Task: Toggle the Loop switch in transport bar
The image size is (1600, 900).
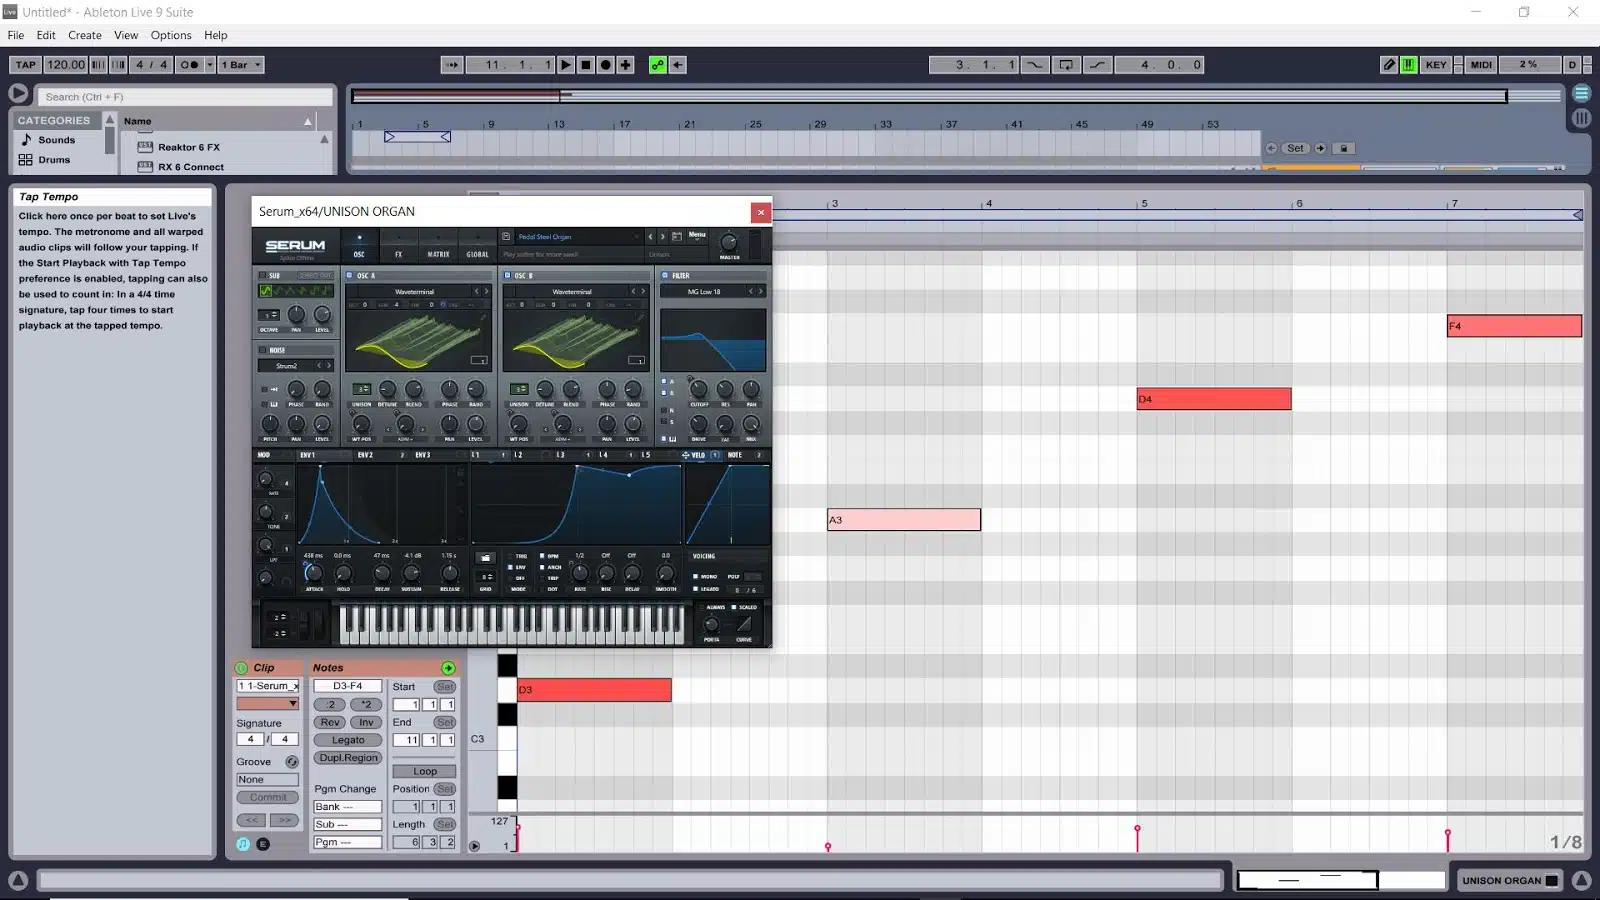Action: pos(1066,64)
